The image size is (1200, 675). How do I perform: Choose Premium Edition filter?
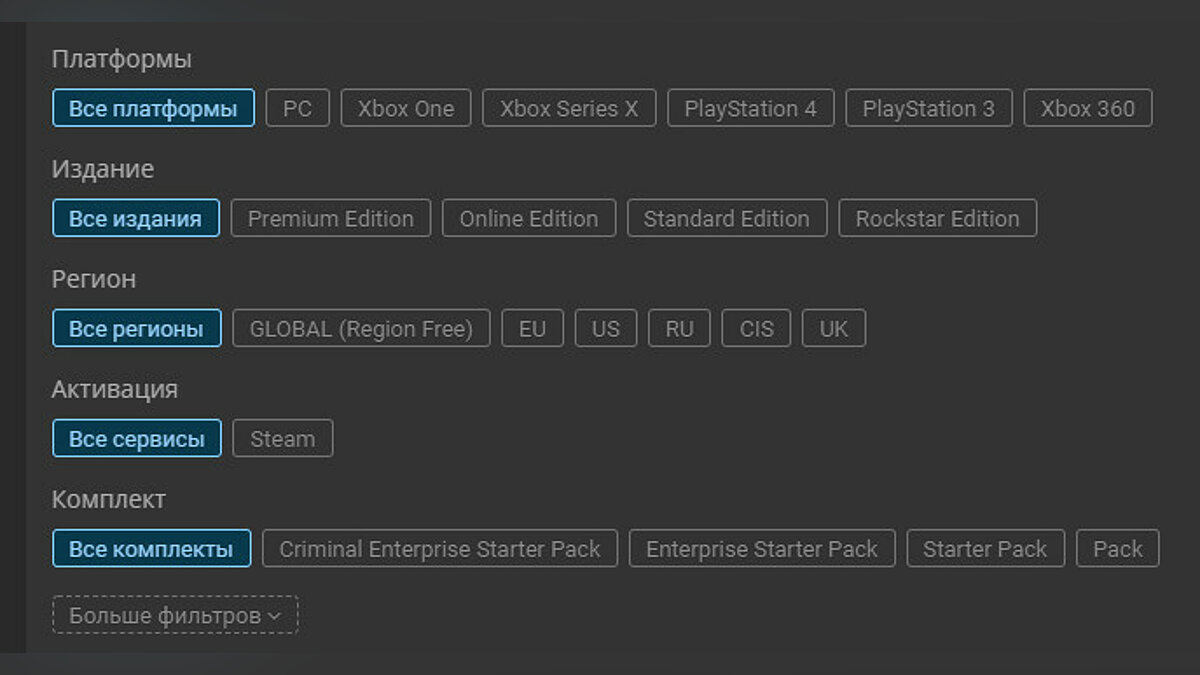pos(331,219)
